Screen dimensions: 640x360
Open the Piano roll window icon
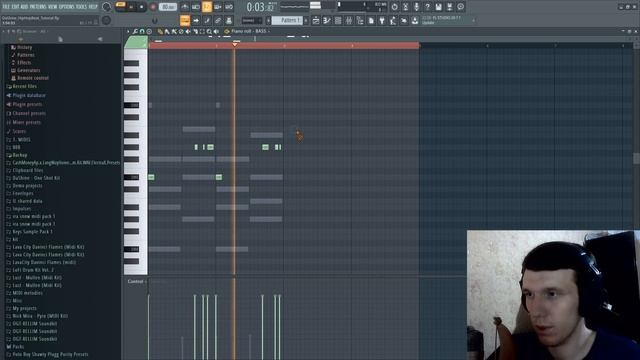coord(327,20)
